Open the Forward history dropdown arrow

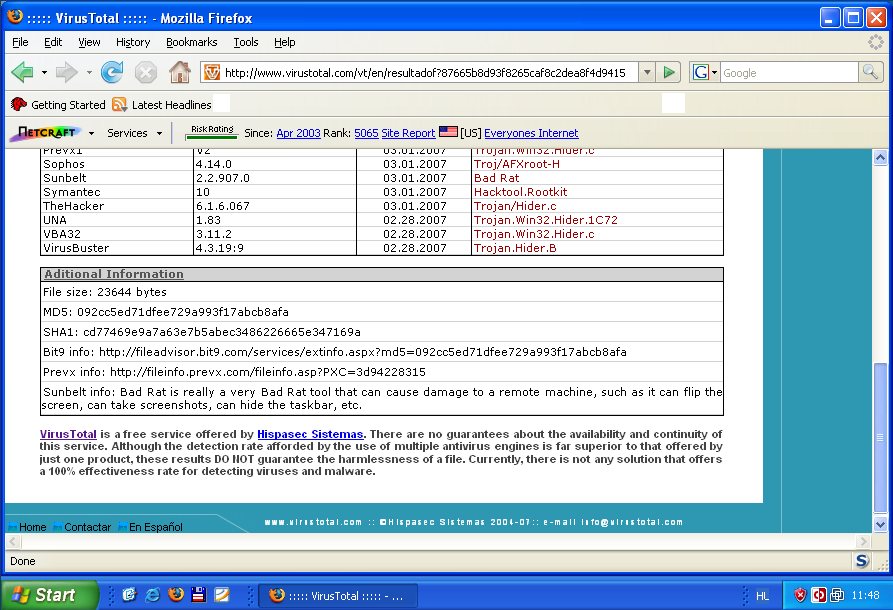[88, 72]
